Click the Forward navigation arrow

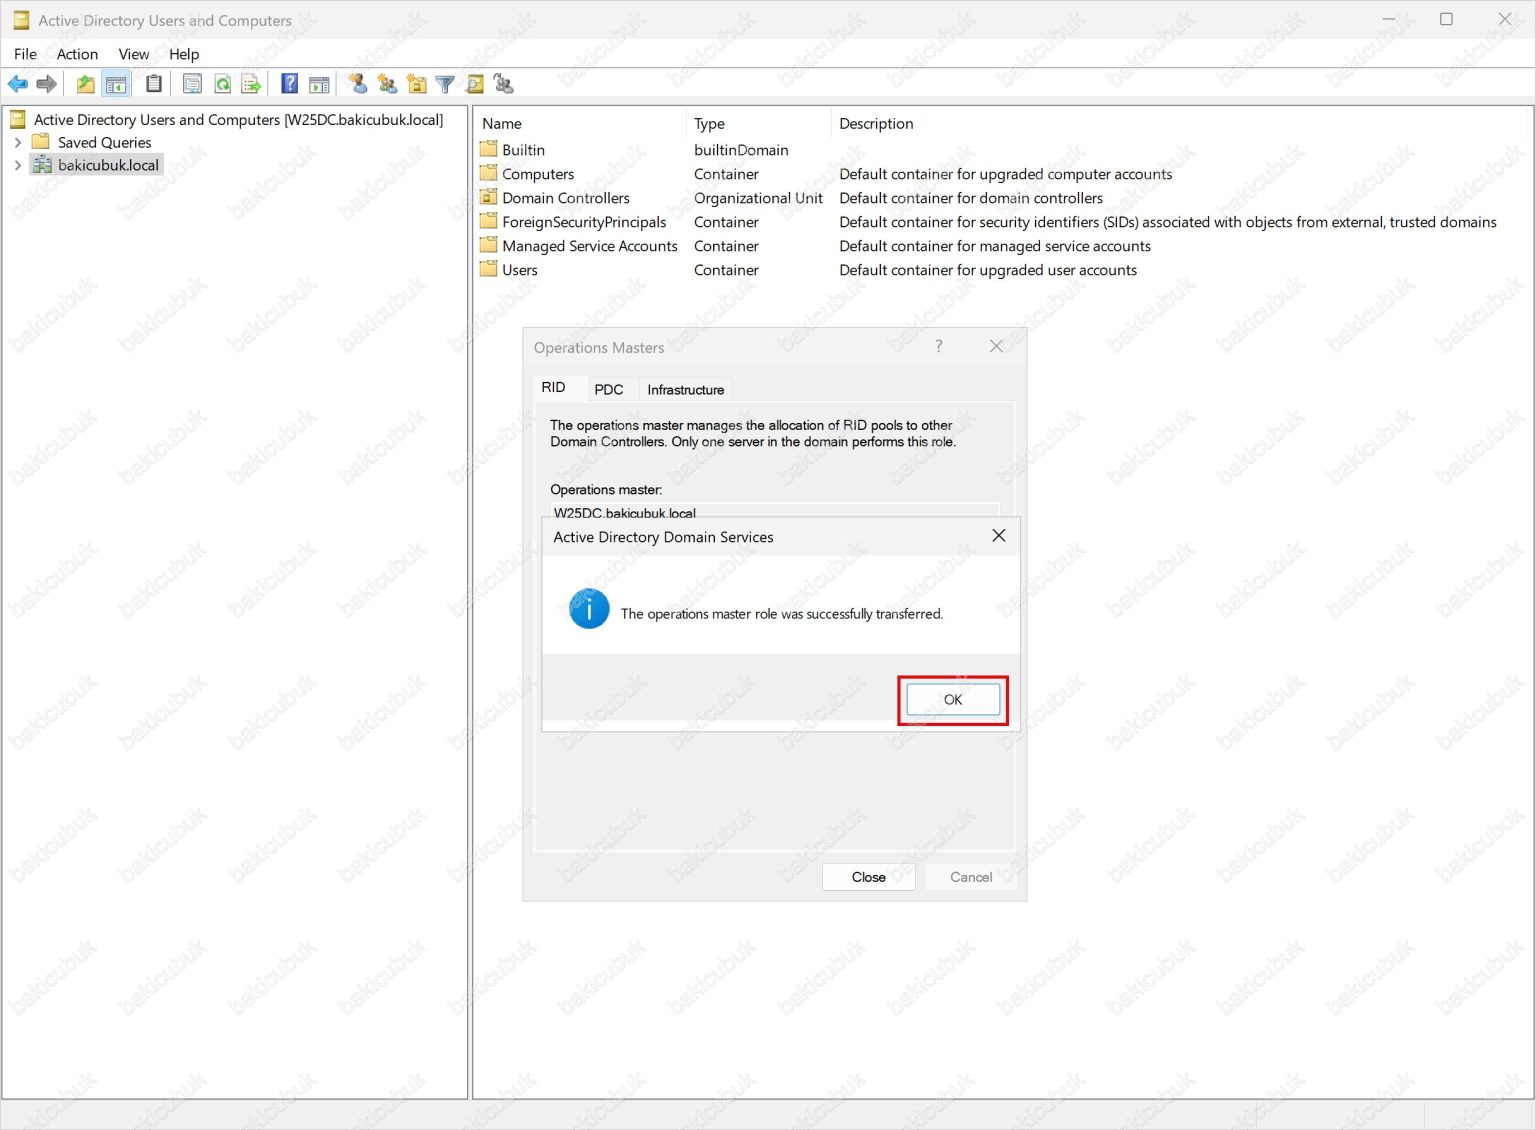pyautogui.click(x=46, y=84)
